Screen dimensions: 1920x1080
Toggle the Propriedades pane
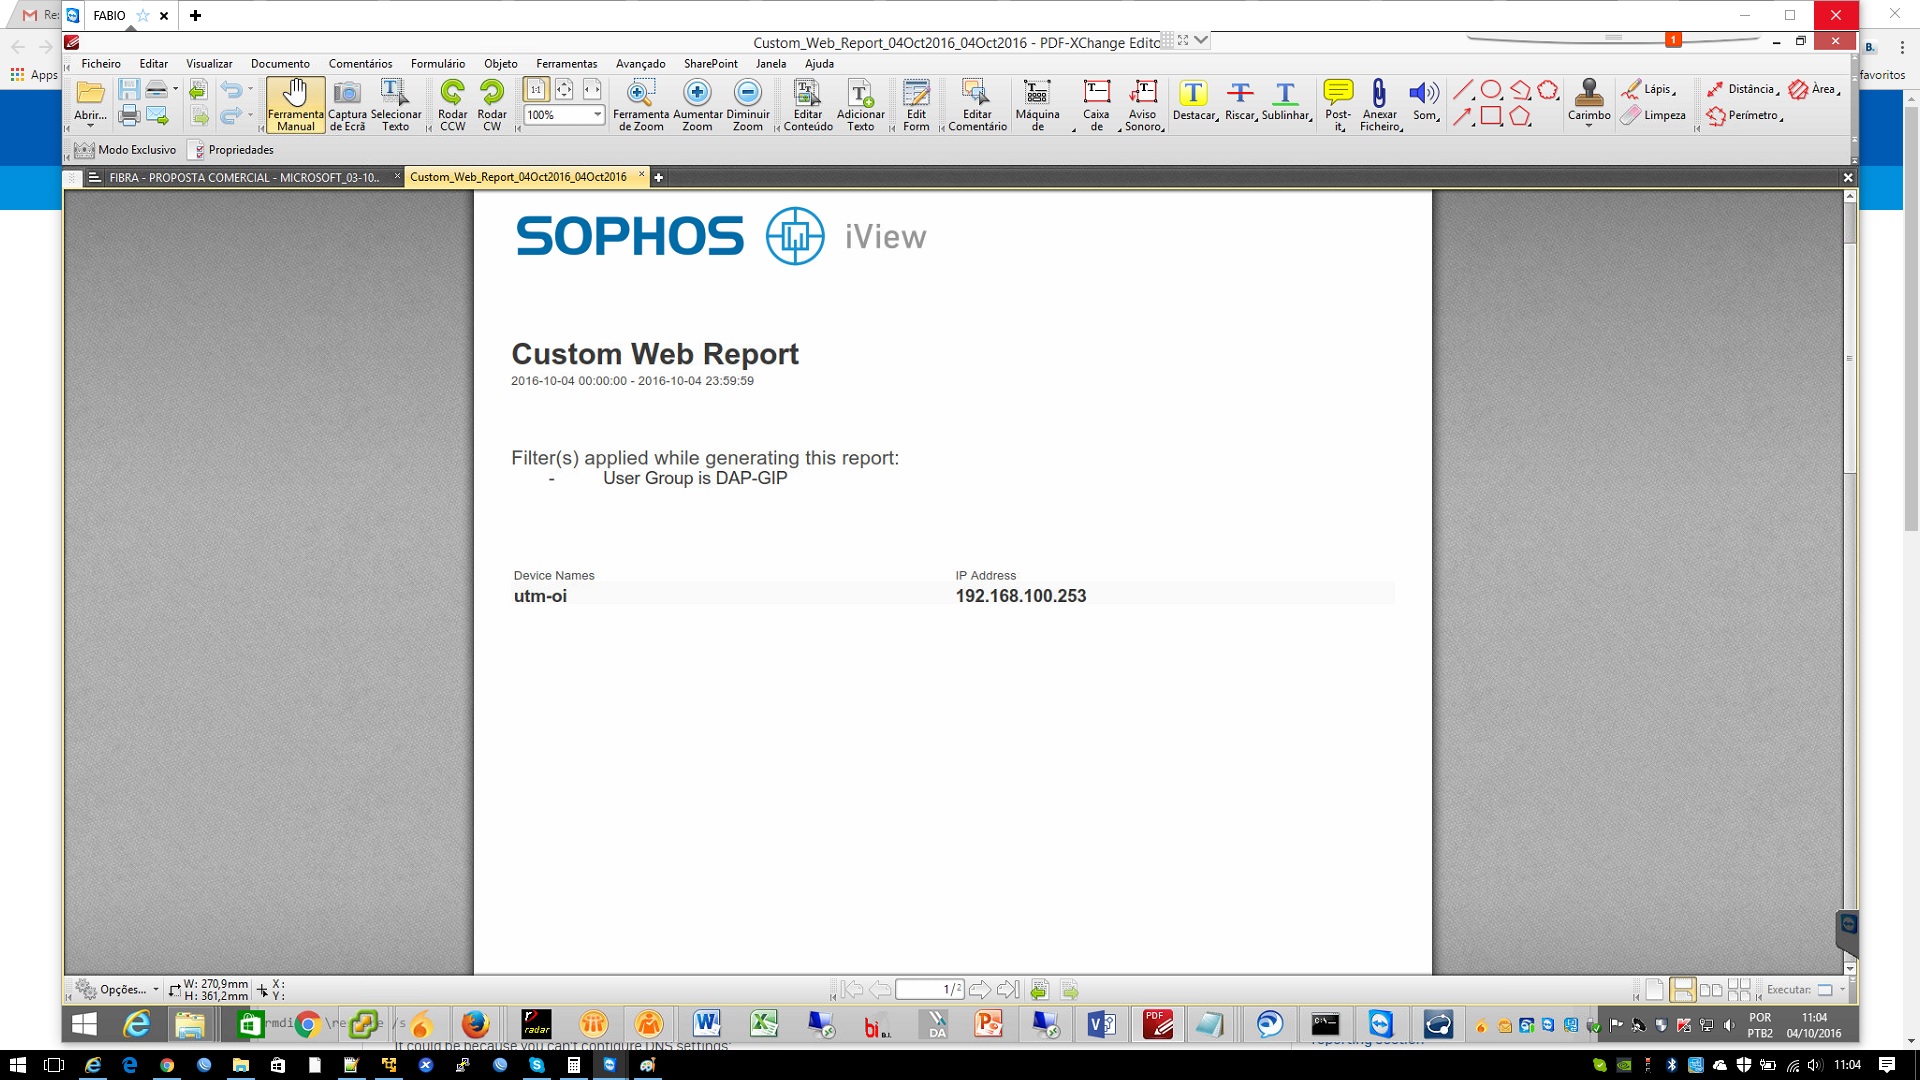click(x=232, y=150)
